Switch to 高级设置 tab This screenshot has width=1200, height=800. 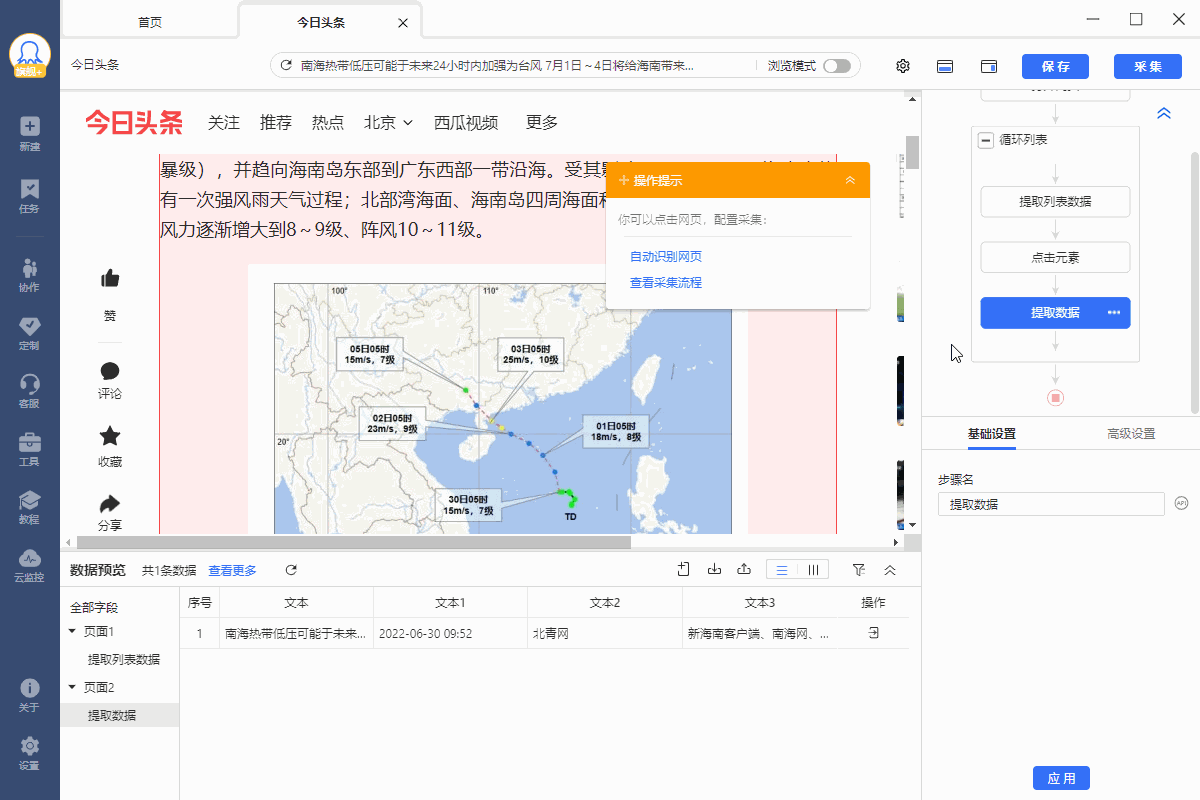tap(1131, 434)
